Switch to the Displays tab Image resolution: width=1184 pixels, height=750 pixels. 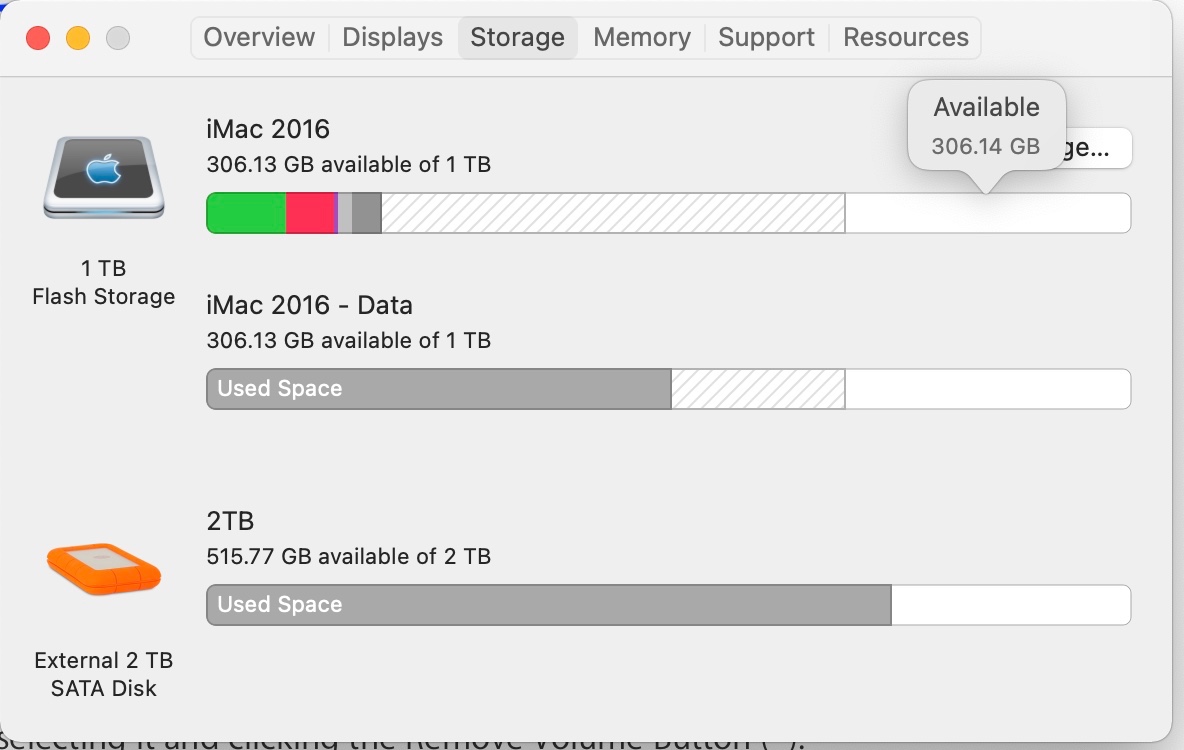391,37
